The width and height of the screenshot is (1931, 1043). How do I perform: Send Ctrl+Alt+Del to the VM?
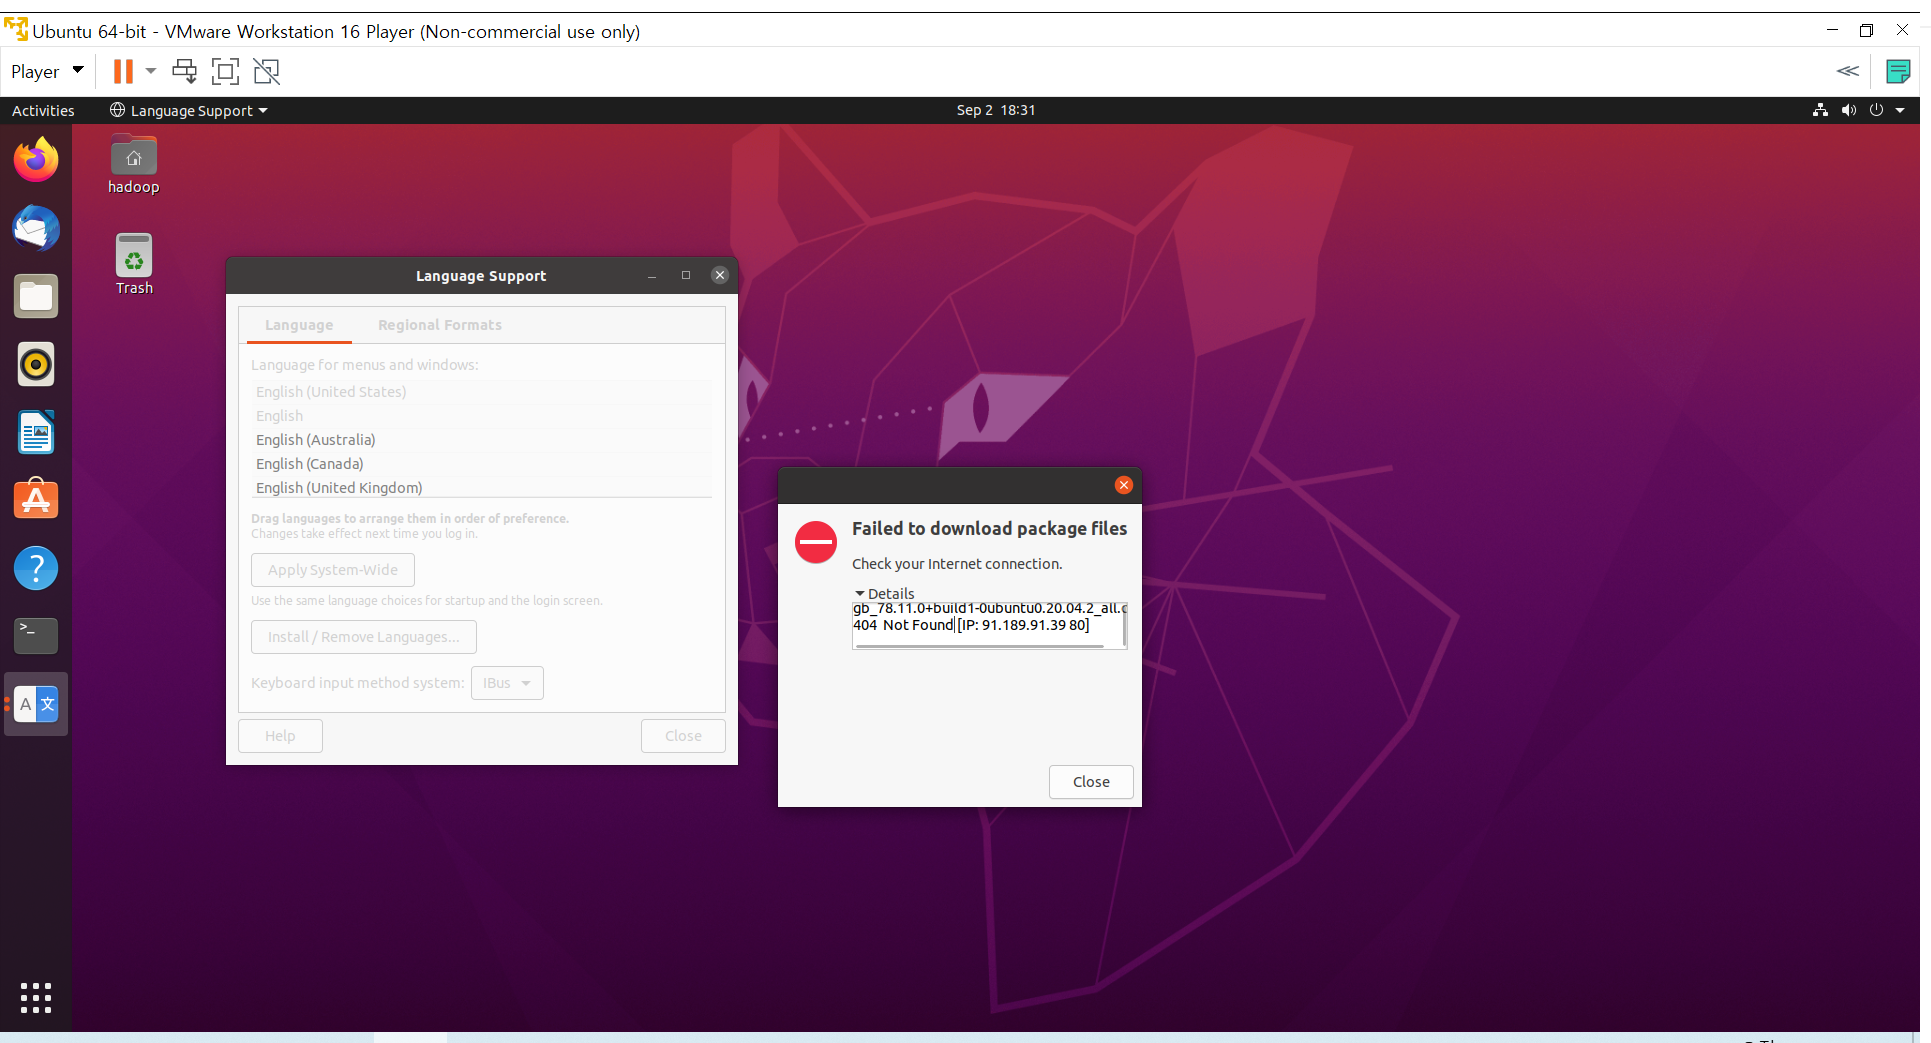point(185,71)
